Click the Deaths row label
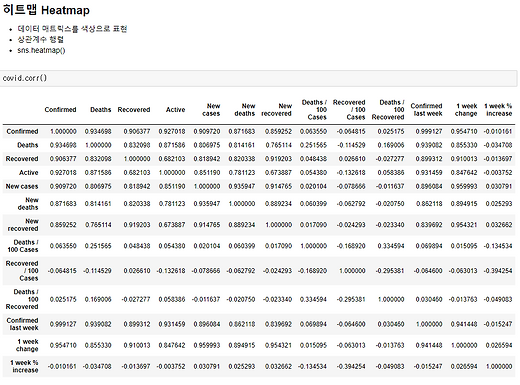 pyautogui.click(x=28, y=145)
